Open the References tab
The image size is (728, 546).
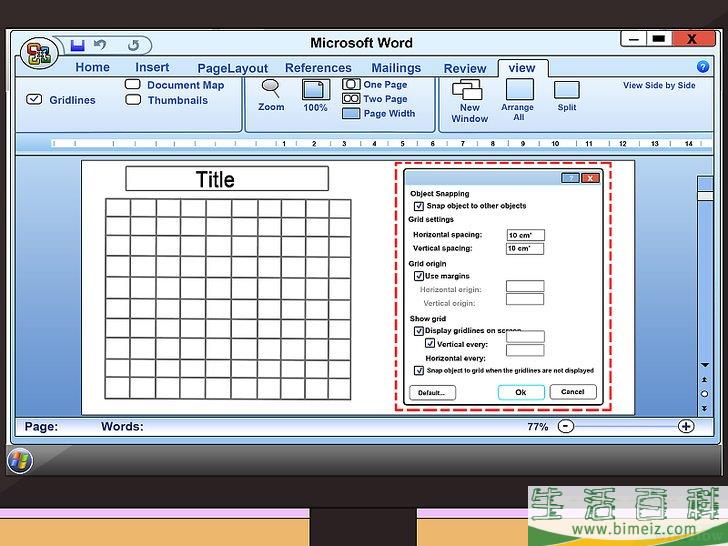coord(318,68)
